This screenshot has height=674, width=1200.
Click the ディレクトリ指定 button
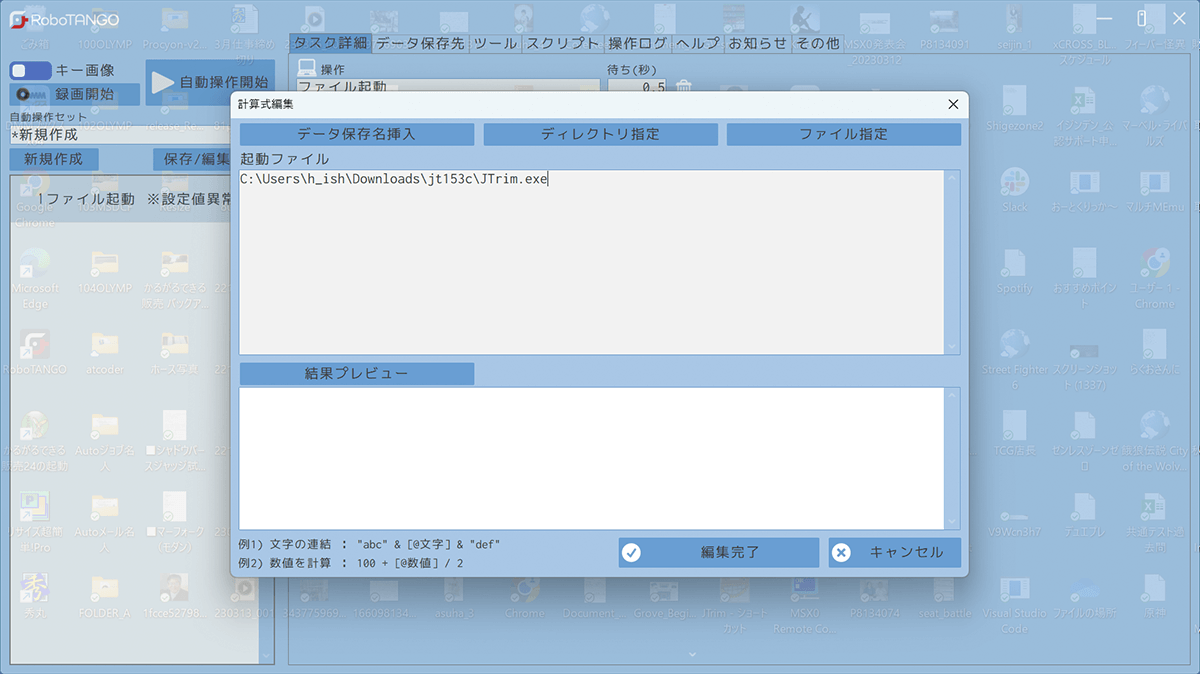pos(600,134)
